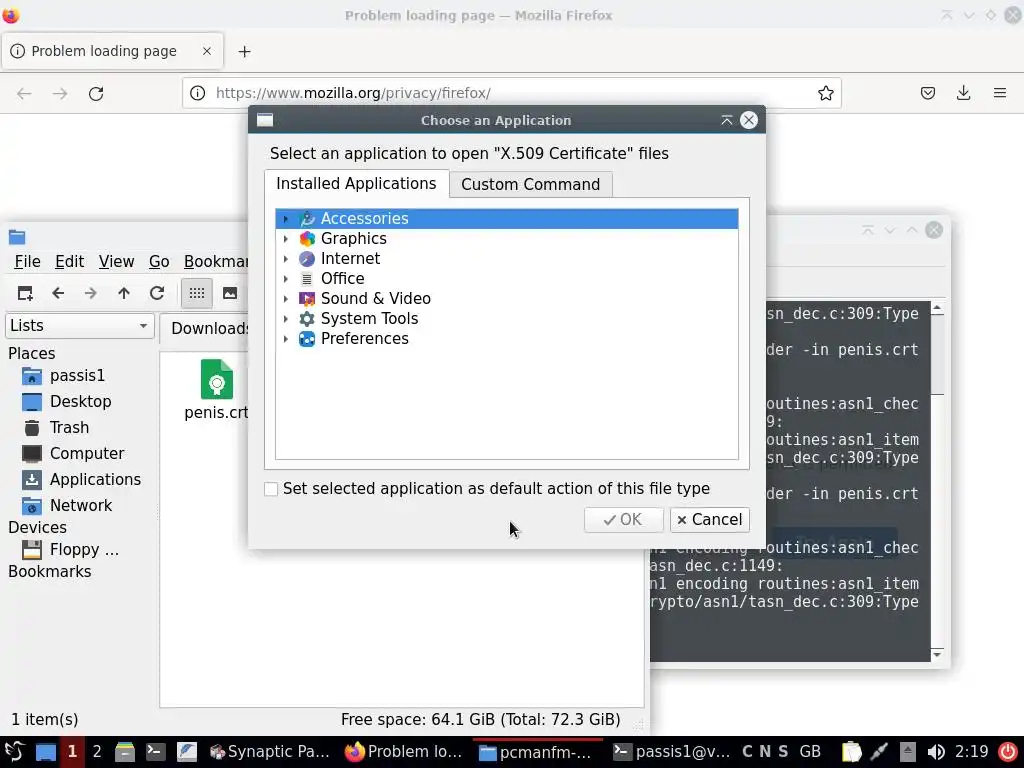This screenshot has height=768, width=1024.
Task: Switch to the passis1 terminal taskbar entry
Action: (673, 752)
